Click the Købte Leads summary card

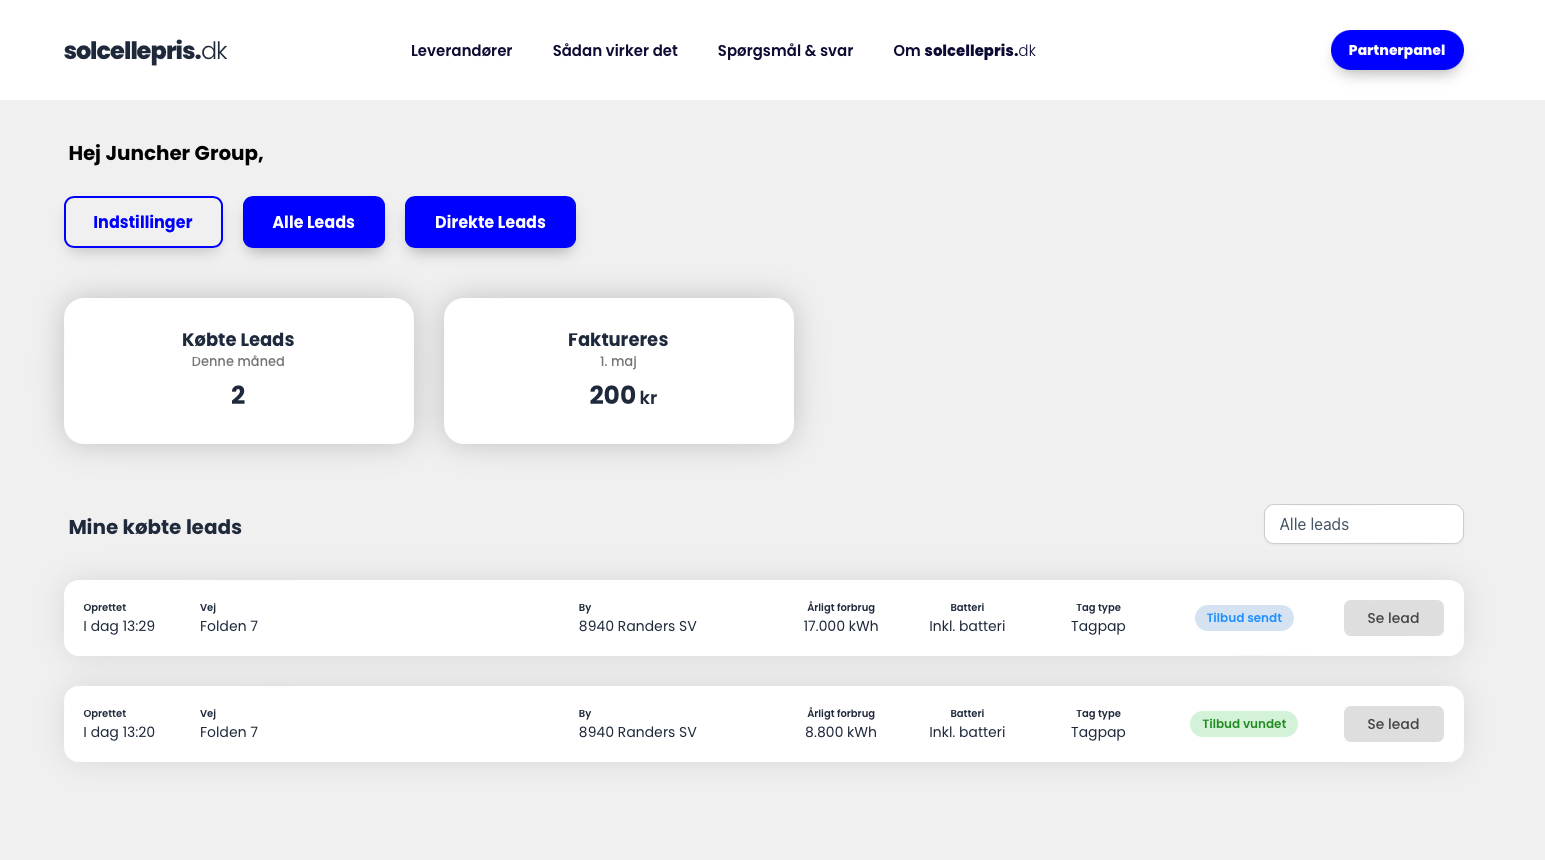(238, 371)
